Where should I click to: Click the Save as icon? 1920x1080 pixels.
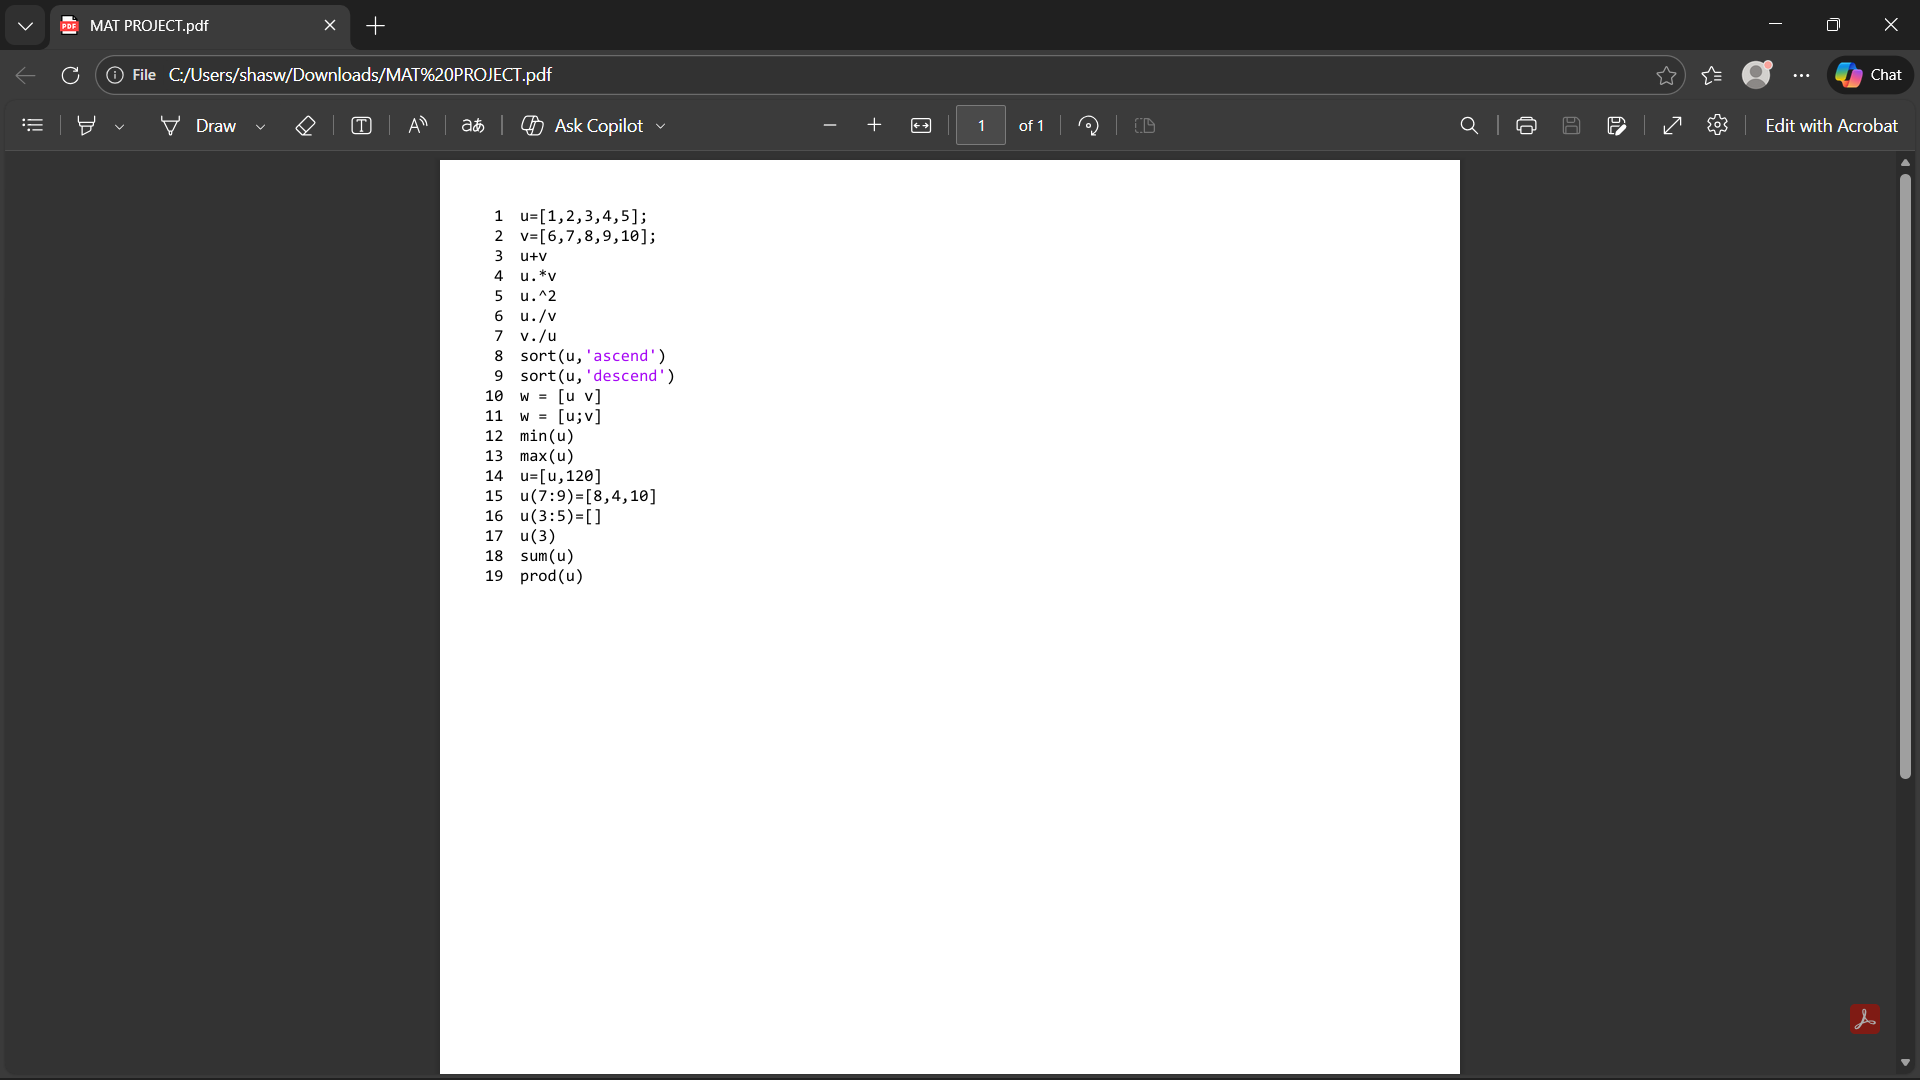[1617, 125]
